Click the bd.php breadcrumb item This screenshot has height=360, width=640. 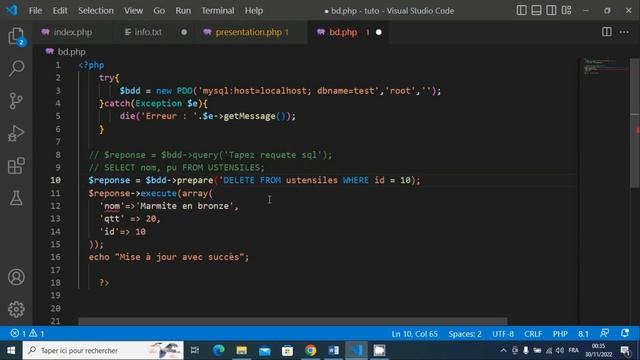tap(71, 51)
